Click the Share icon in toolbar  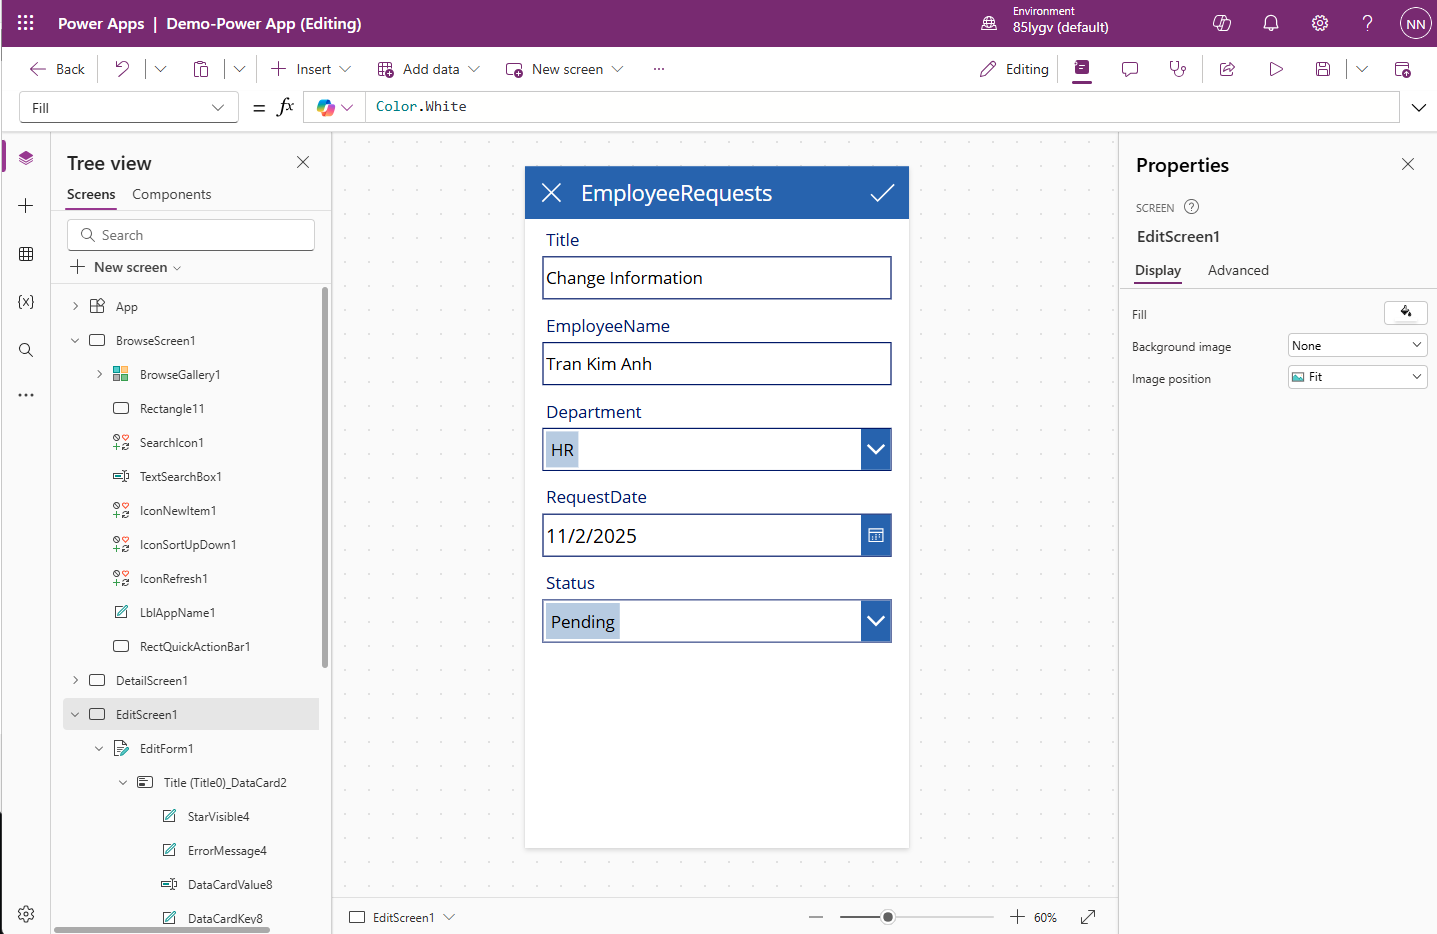click(1227, 69)
